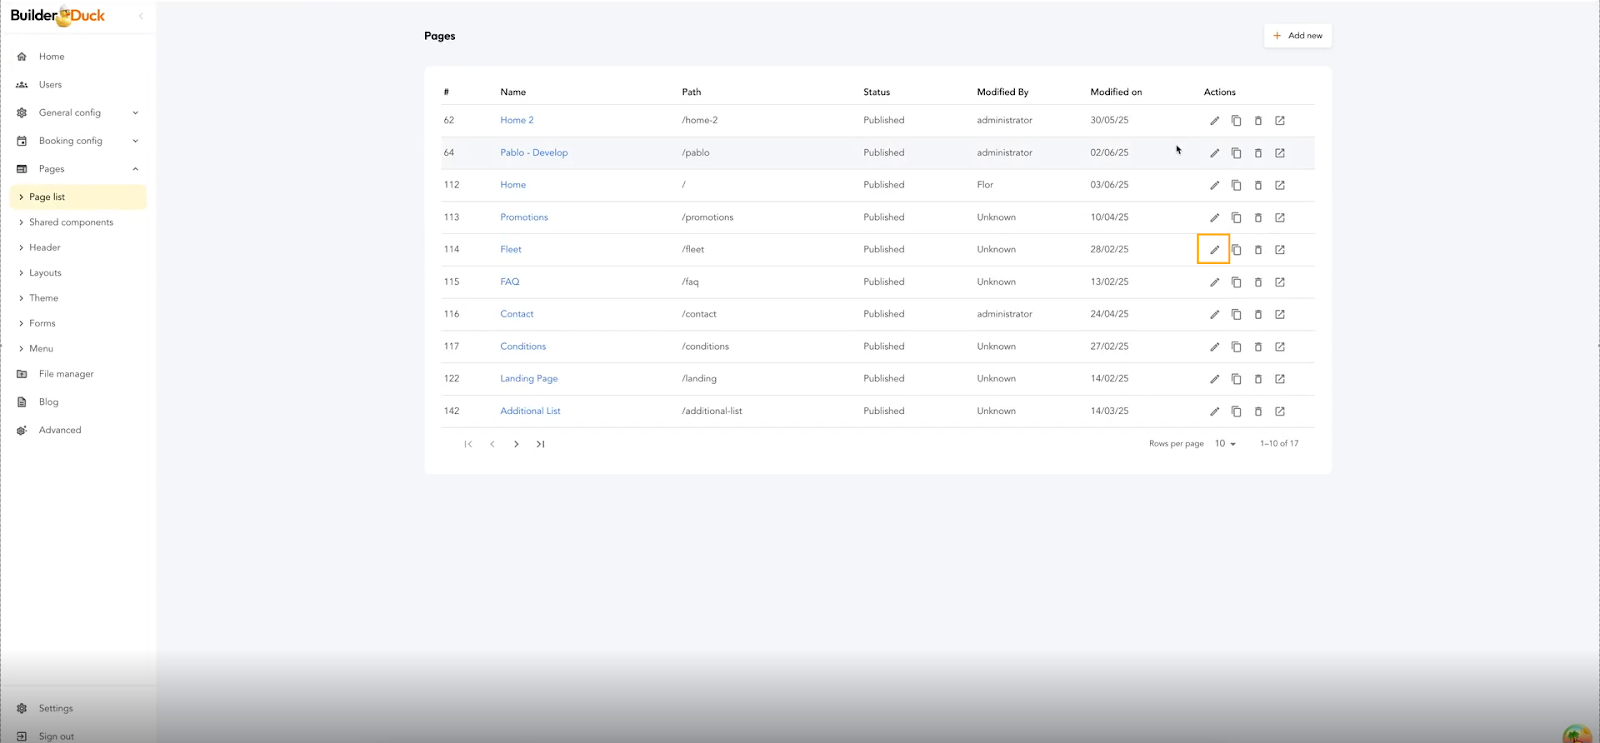The image size is (1600, 743).
Task: Open the rows per page dropdown
Action: coord(1225,444)
